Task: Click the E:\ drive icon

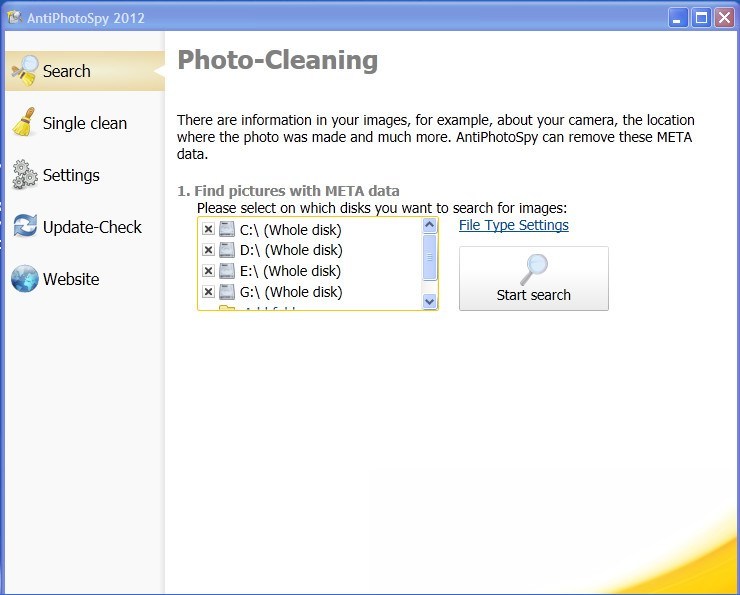Action: [x=227, y=270]
